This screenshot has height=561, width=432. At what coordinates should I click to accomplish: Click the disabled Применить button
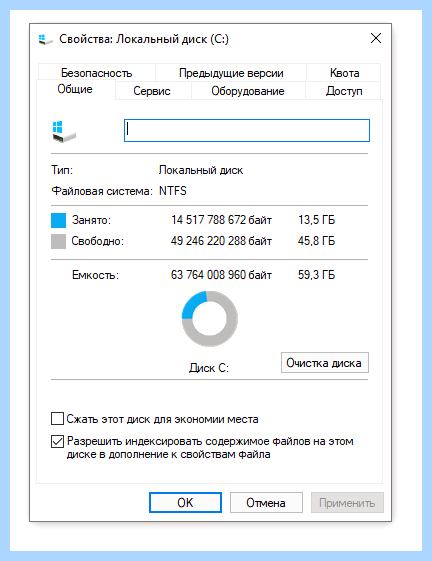click(x=347, y=503)
